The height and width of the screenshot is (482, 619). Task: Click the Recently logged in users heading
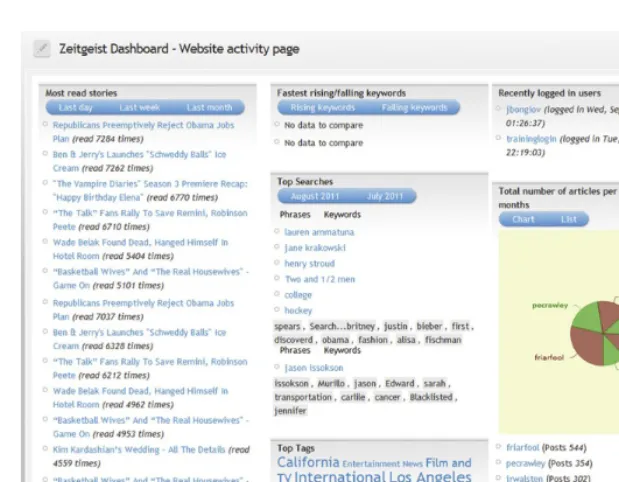coord(550,93)
